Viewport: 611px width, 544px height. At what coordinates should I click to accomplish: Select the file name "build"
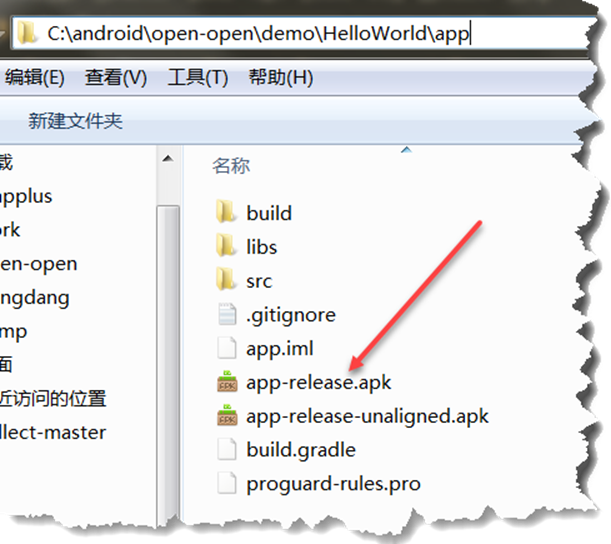point(269,213)
